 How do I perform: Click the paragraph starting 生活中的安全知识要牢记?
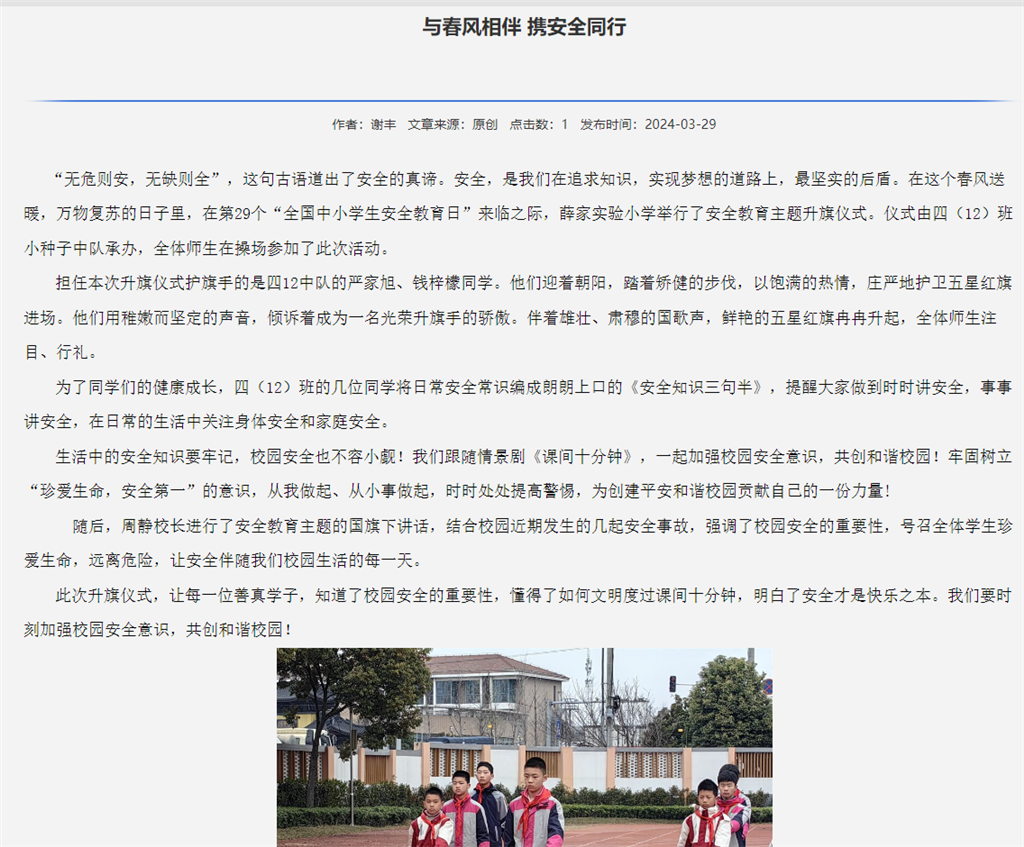[x=518, y=473]
